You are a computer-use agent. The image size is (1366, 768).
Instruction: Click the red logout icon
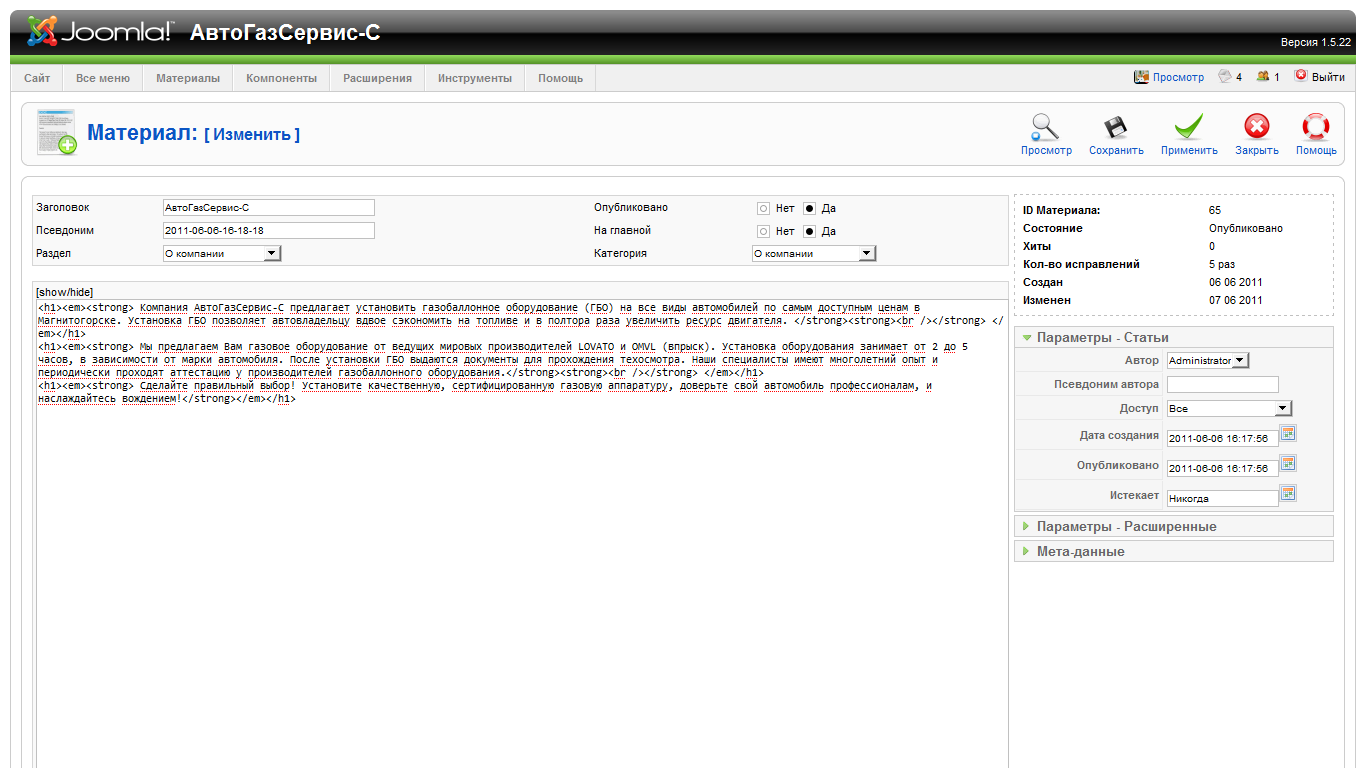point(1301,75)
